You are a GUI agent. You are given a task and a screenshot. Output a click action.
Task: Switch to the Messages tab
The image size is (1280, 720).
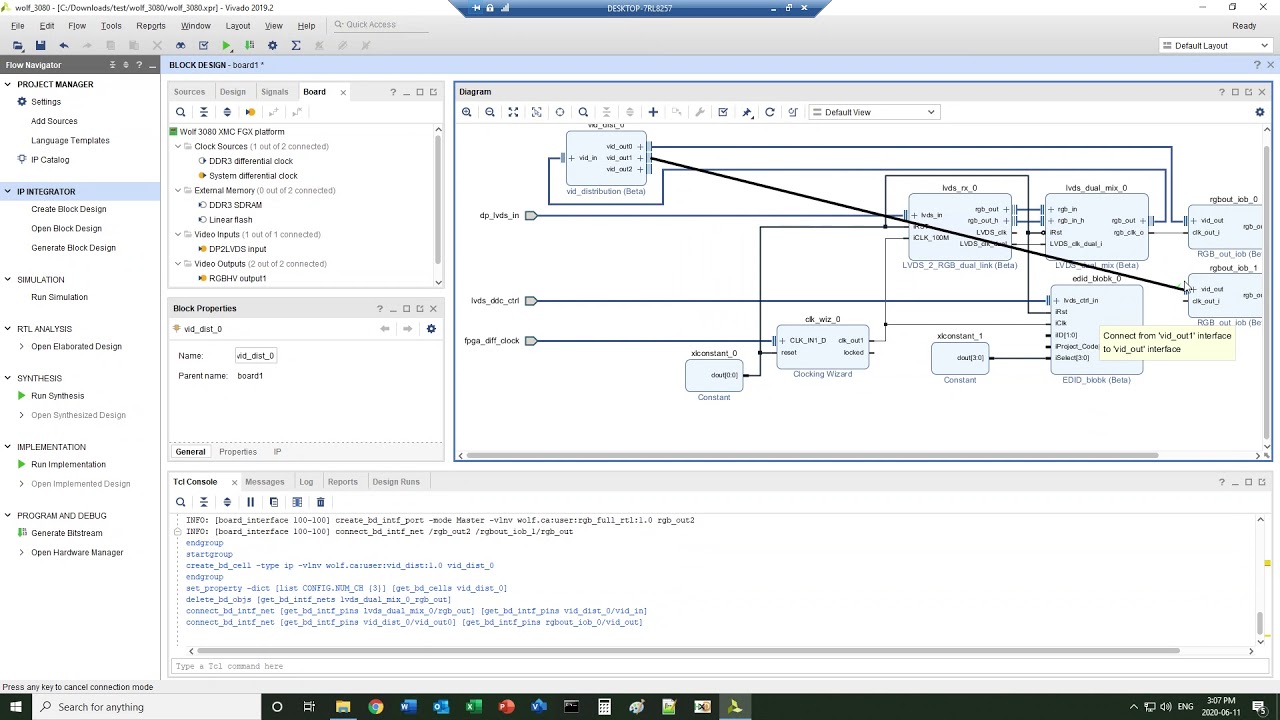coord(265,482)
